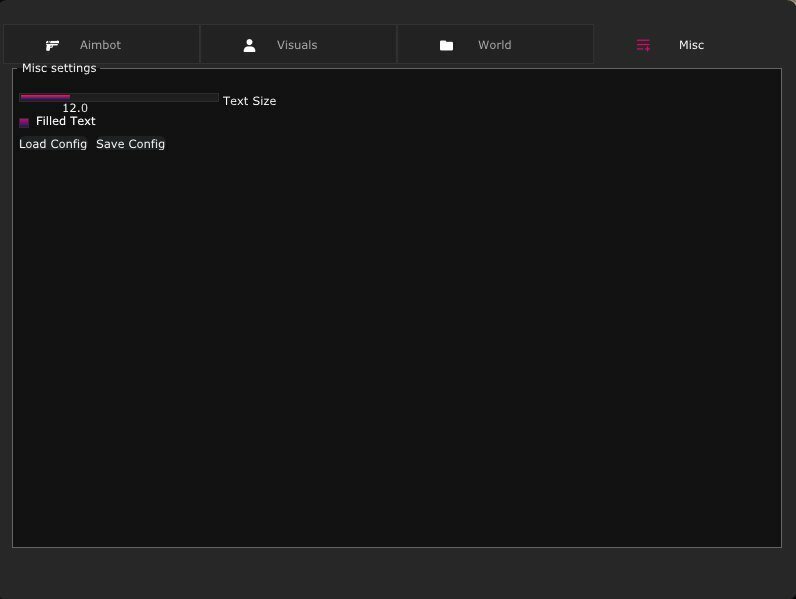Open the Visuals tab

(298, 44)
